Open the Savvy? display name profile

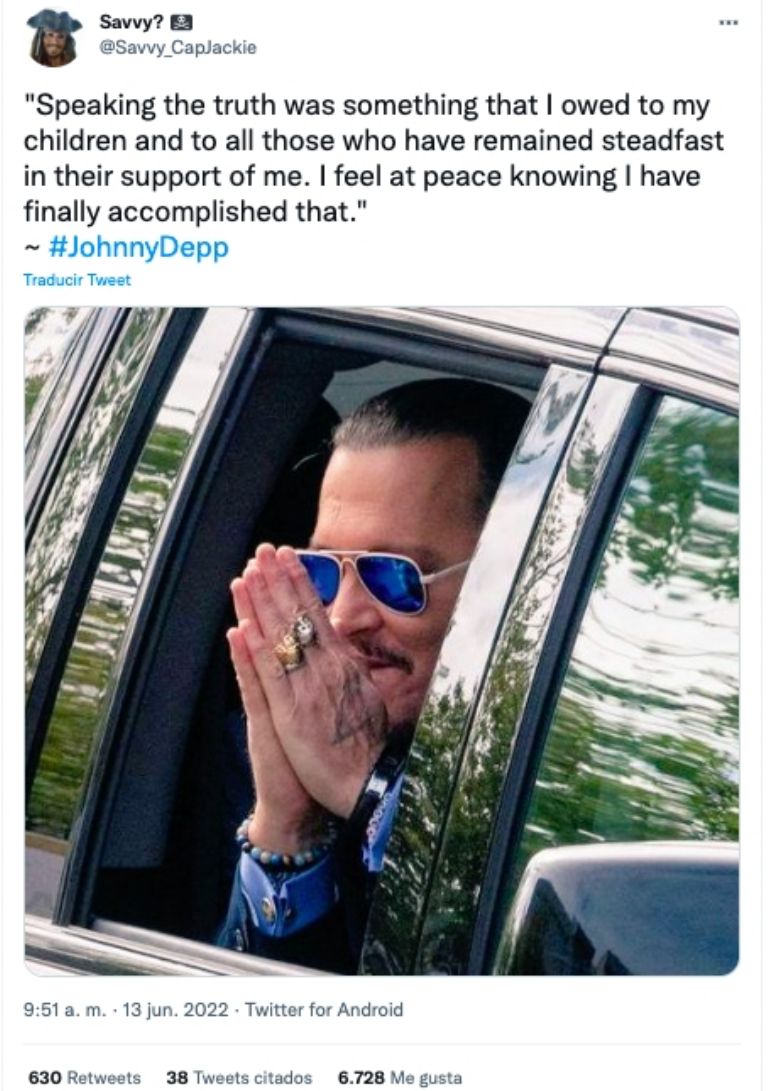tap(131, 22)
